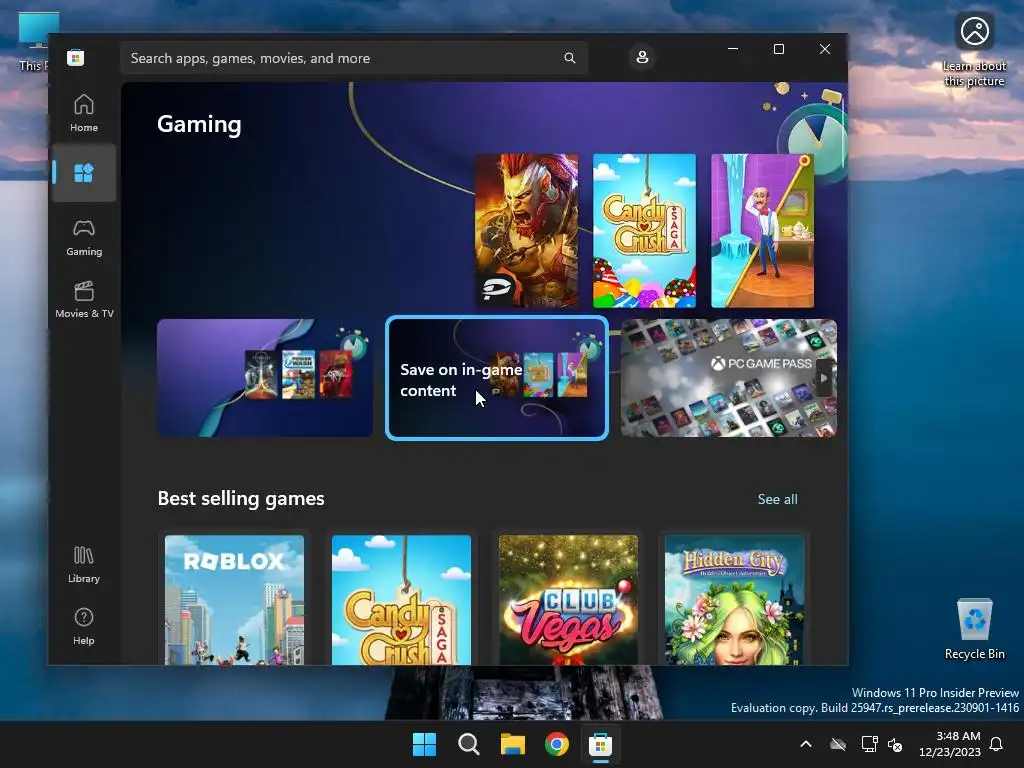
Task: Open Movies & TV section
Action: (84, 299)
